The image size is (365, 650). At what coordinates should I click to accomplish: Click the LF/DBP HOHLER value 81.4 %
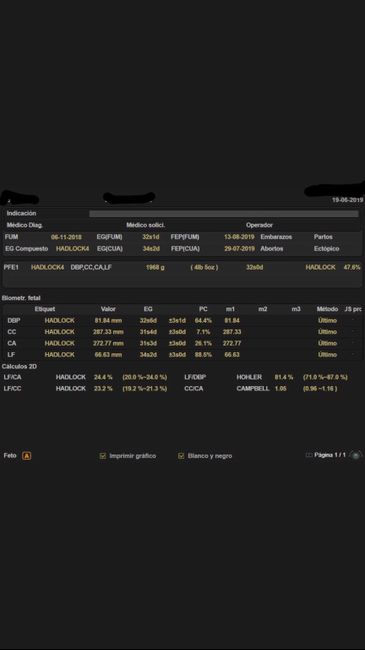(284, 377)
